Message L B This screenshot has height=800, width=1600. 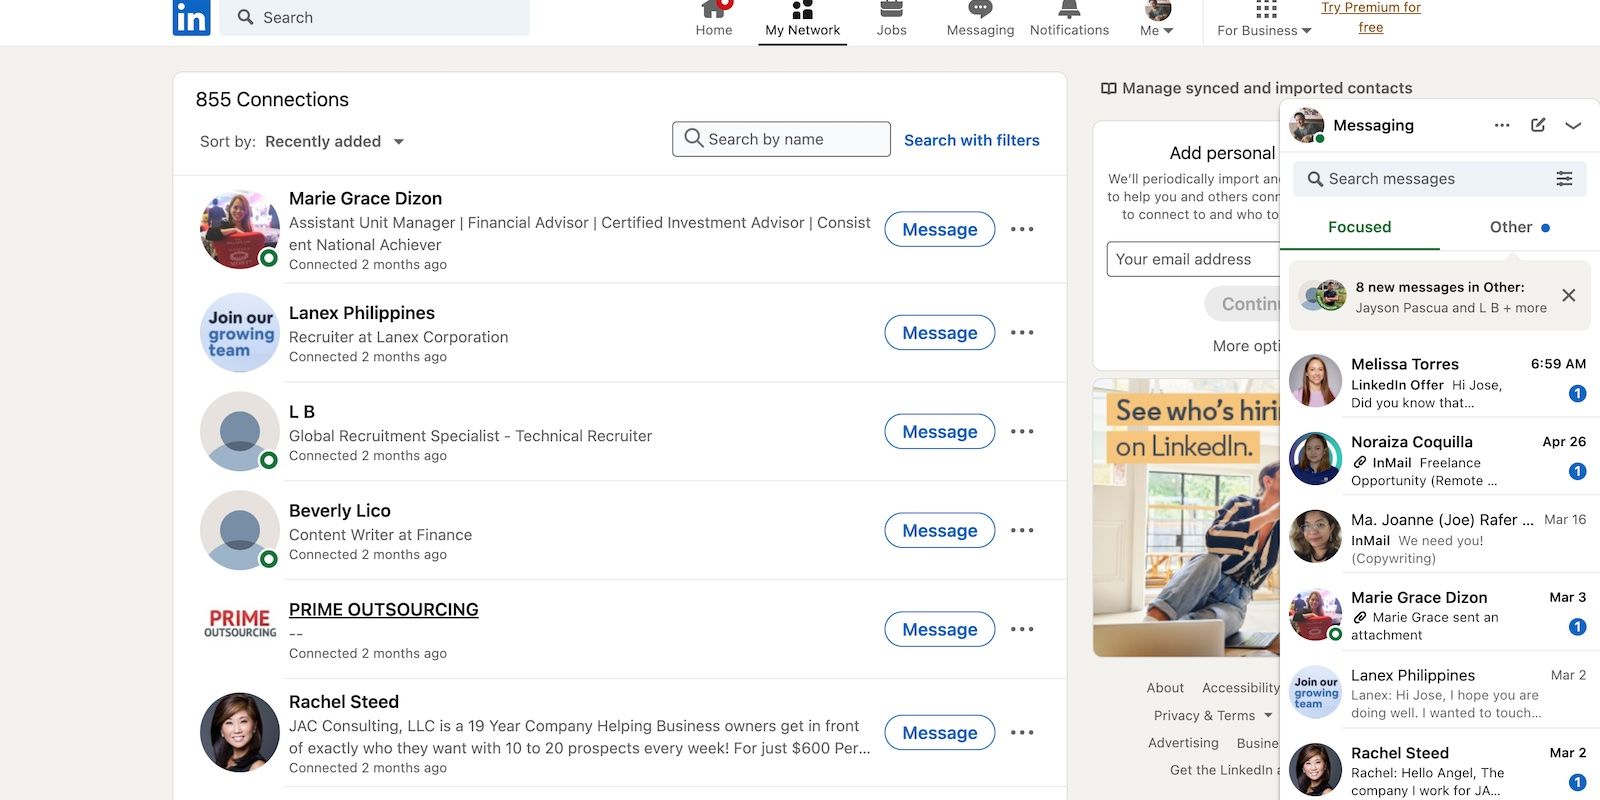[x=939, y=431]
